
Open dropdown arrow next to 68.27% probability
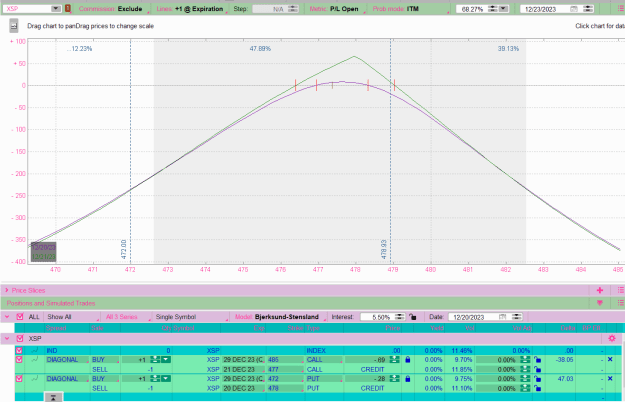[x=504, y=9]
